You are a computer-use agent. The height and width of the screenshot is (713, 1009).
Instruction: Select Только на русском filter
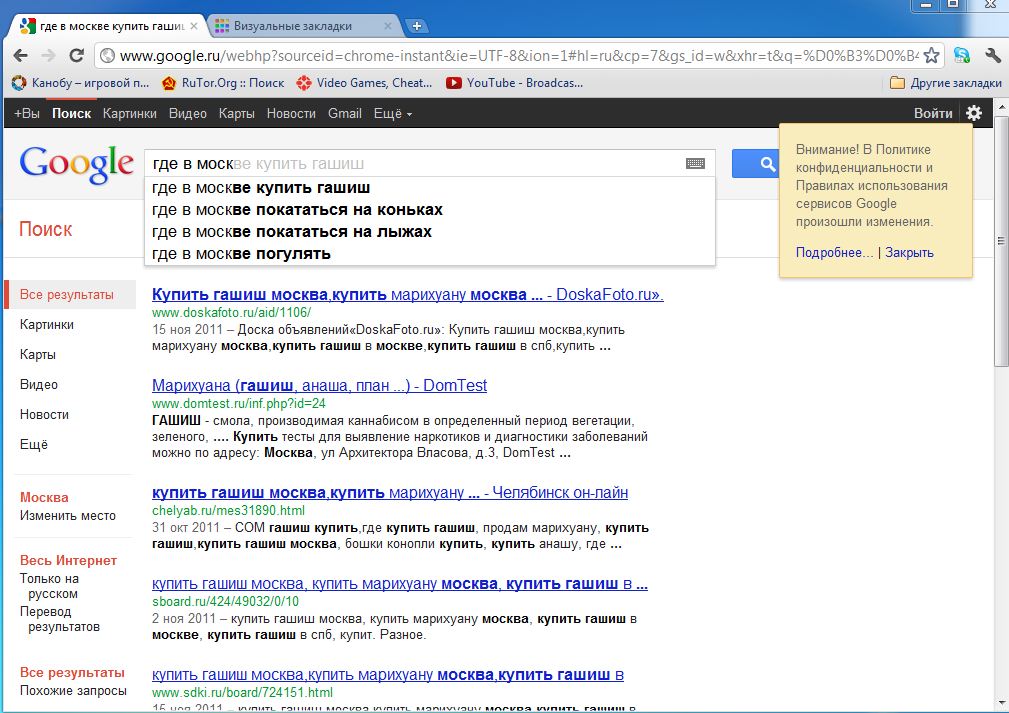click(x=50, y=586)
